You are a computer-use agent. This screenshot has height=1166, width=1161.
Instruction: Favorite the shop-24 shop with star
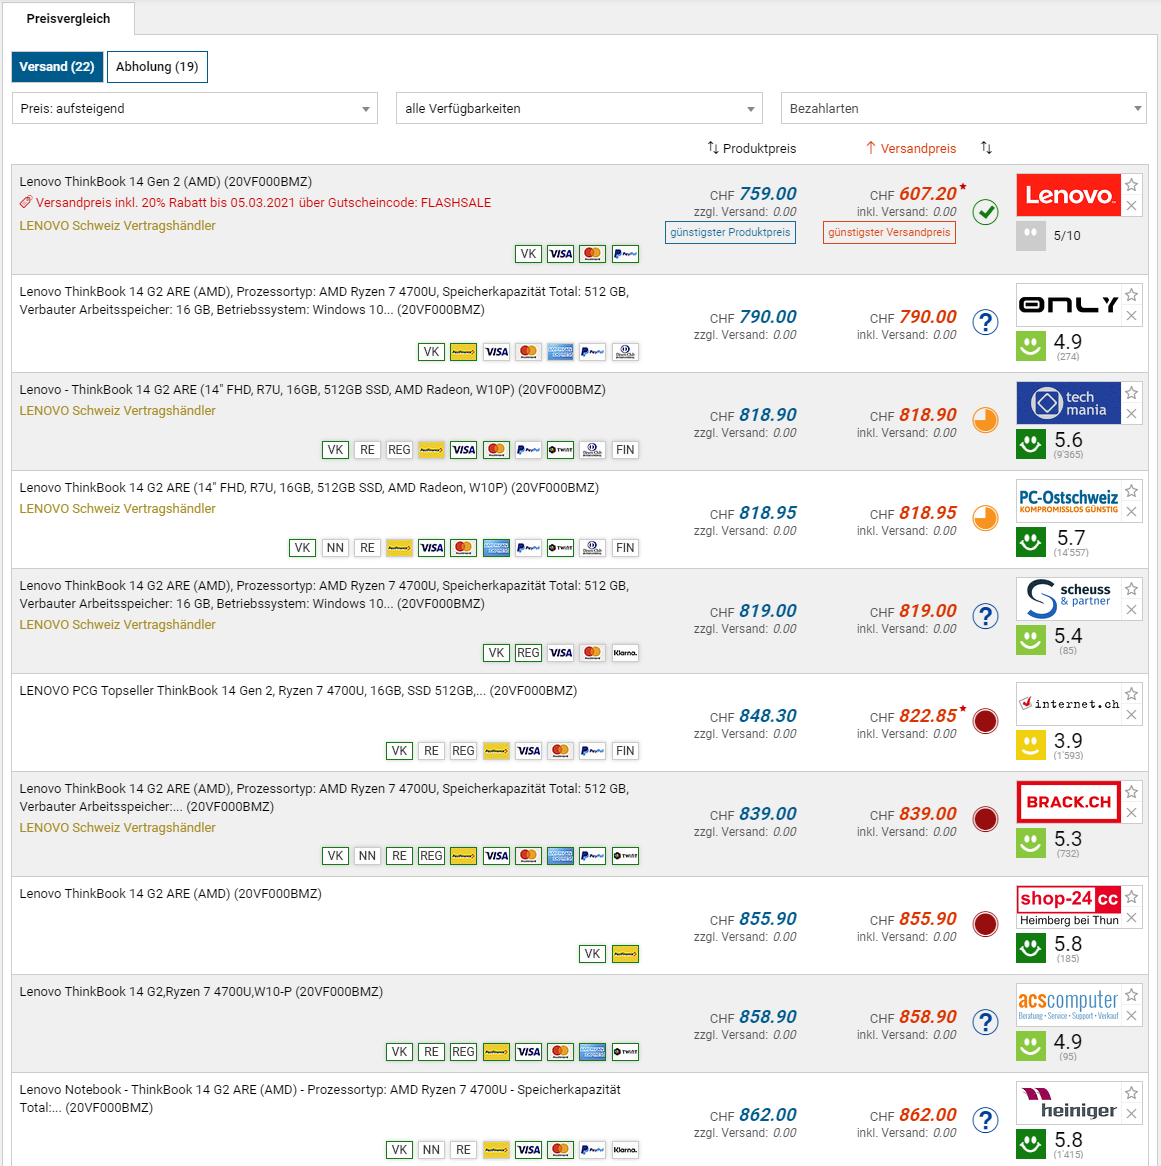point(1131,897)
